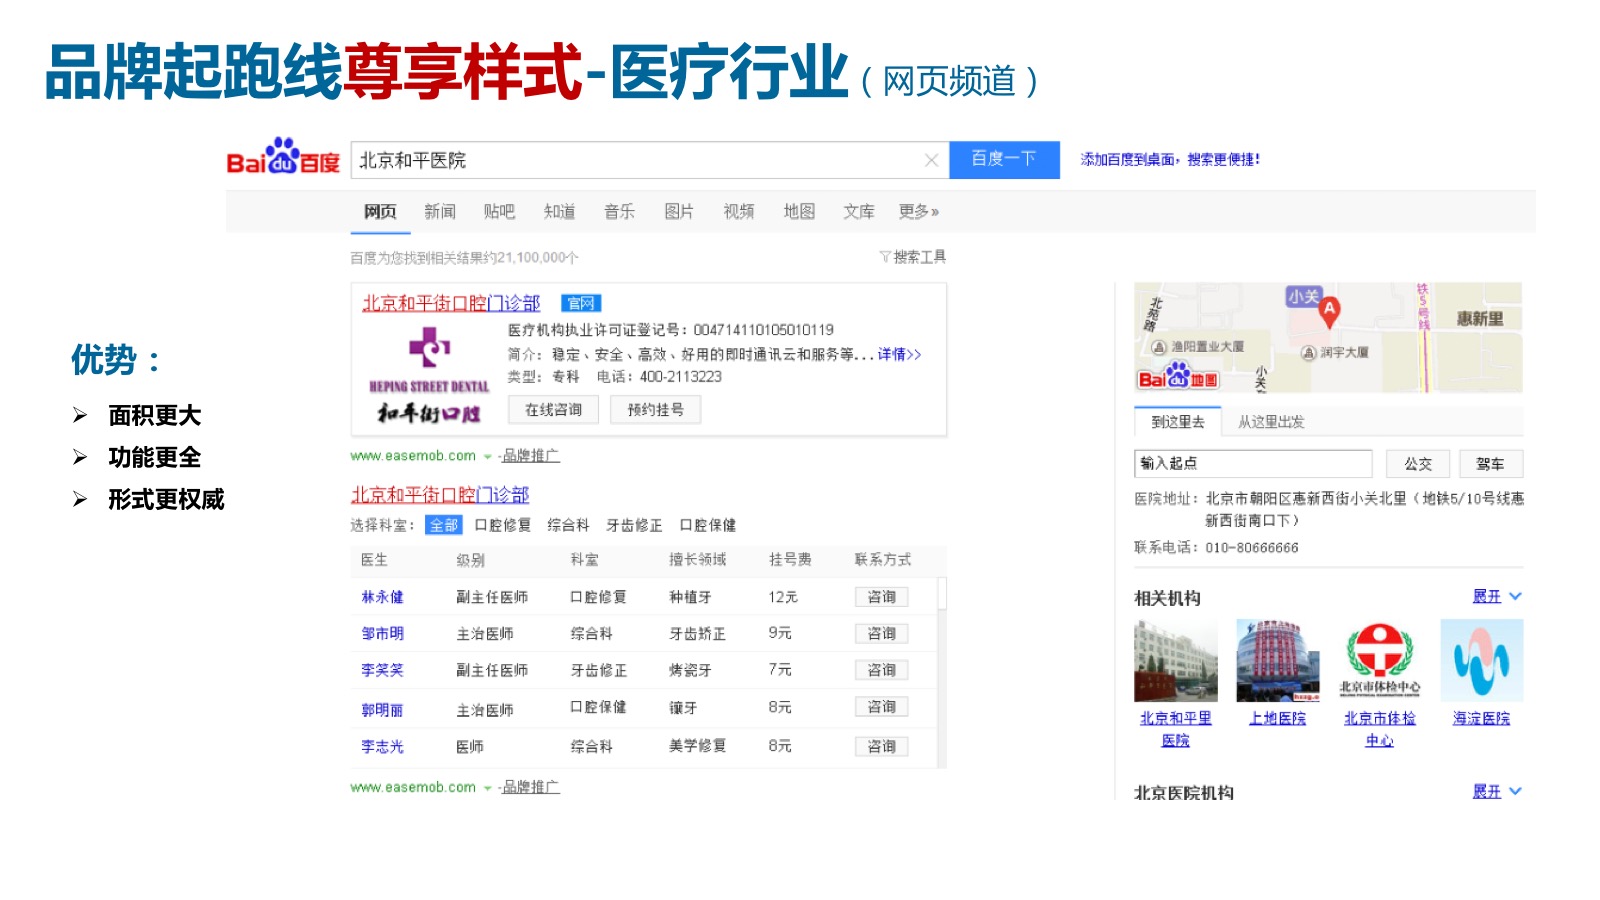Click 咨询 button for 林永健

(x=882, y=597)
